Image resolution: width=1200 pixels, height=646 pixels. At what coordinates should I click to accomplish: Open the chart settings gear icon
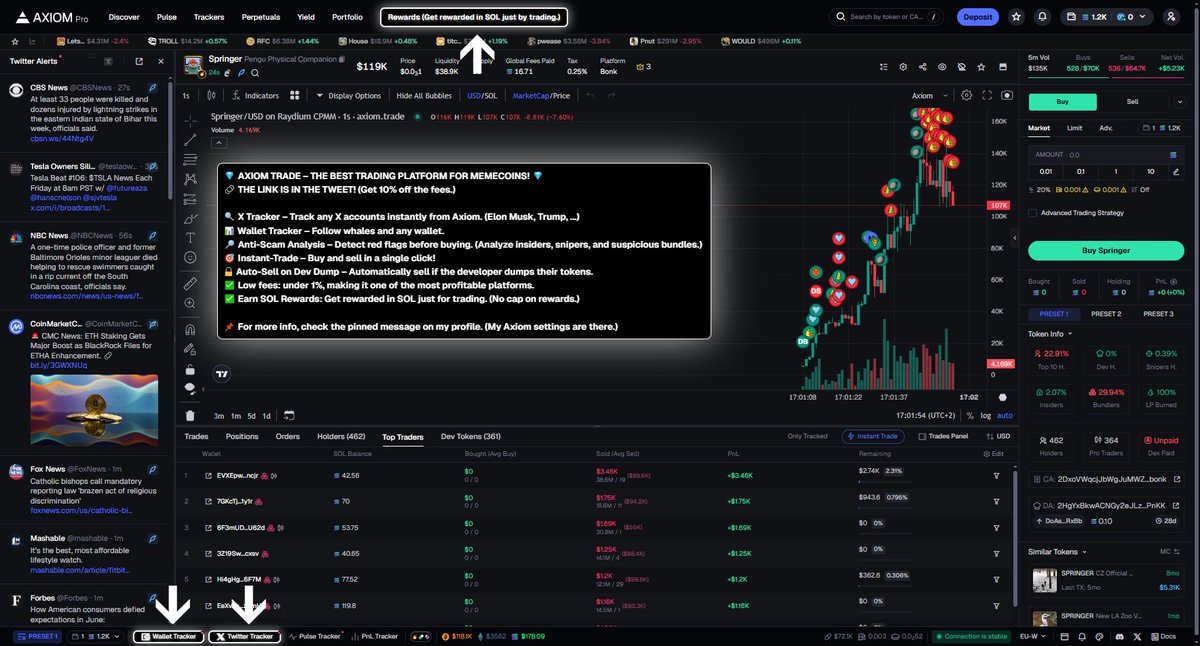966,95
